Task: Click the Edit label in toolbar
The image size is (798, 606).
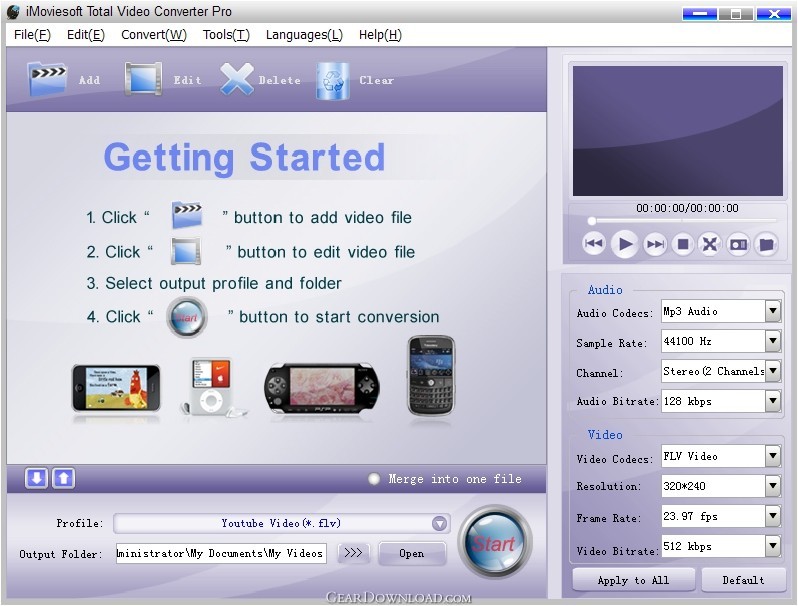Action: [x=187, y=80]
